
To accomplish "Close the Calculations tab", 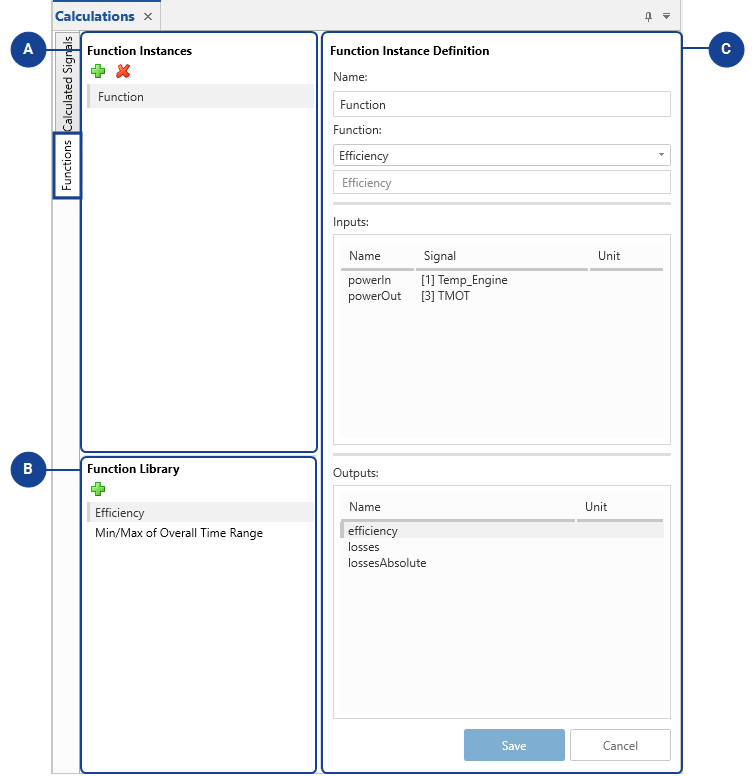I will [x=148, y=17].
